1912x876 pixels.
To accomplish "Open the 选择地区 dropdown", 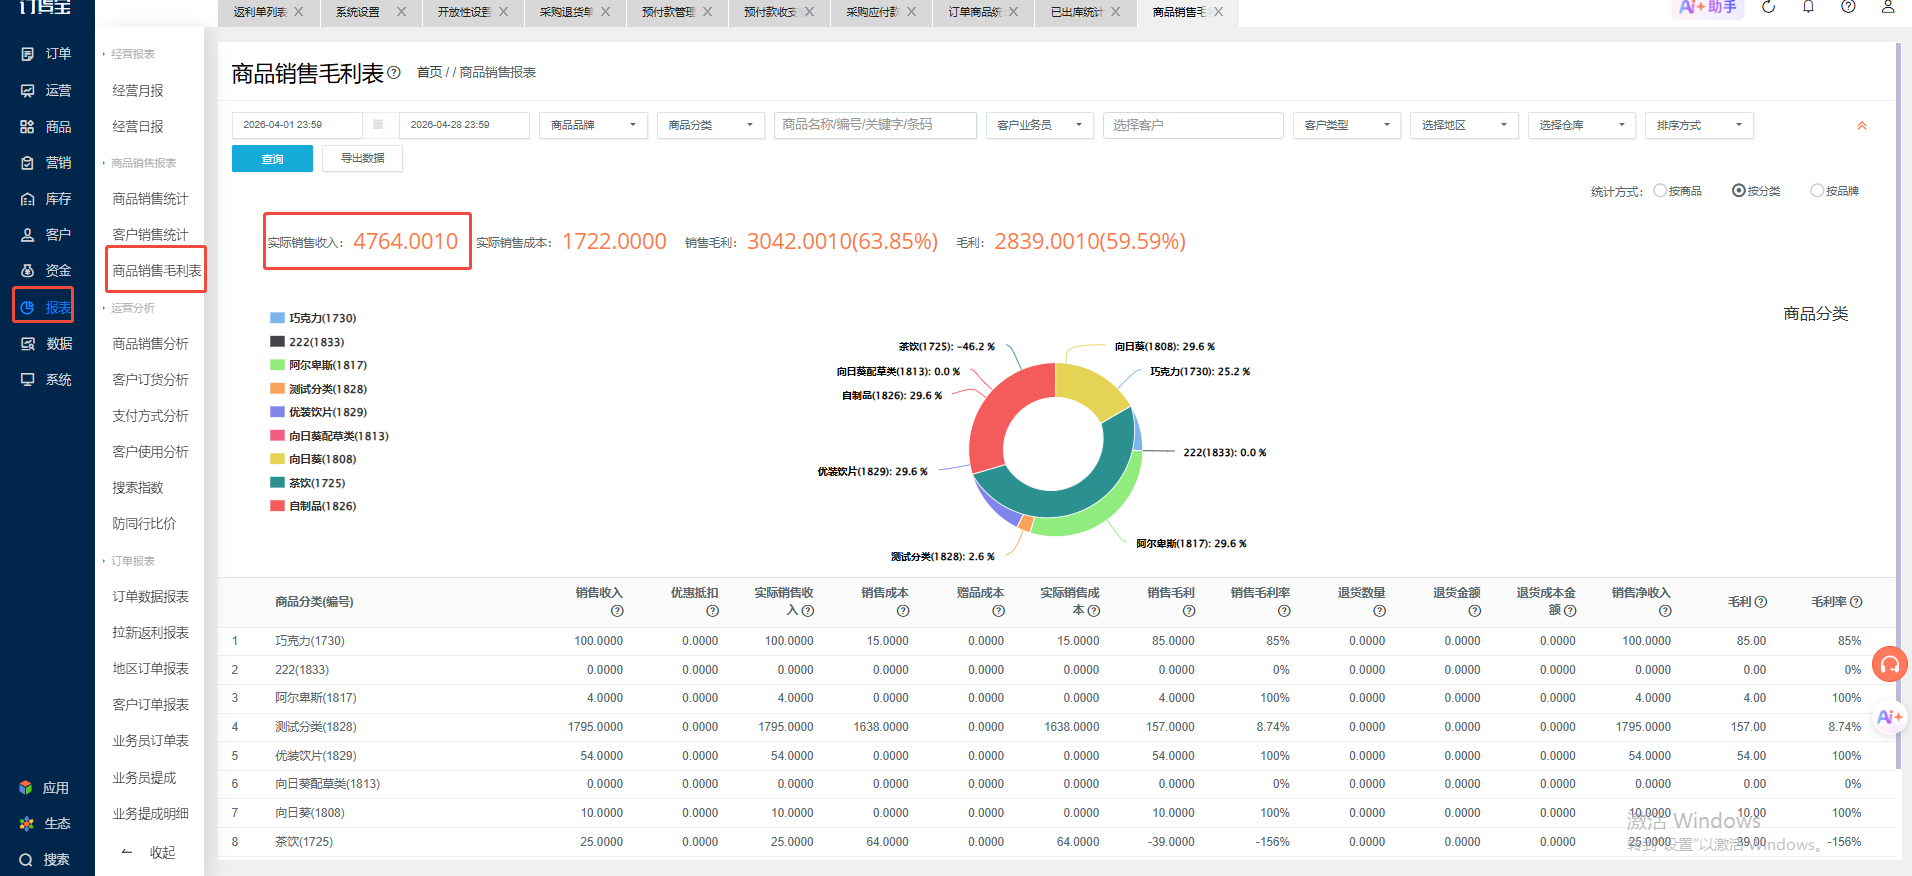I will pyautogui.click(x=1465, y=125).
